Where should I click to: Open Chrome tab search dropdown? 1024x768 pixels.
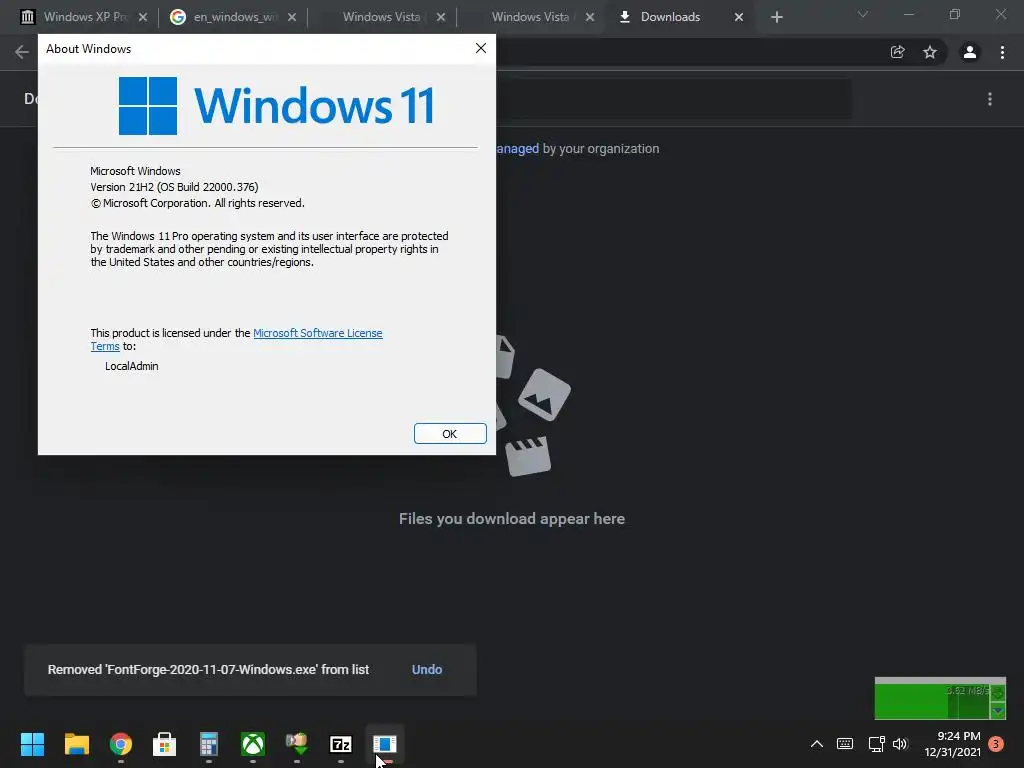[863, 14]
